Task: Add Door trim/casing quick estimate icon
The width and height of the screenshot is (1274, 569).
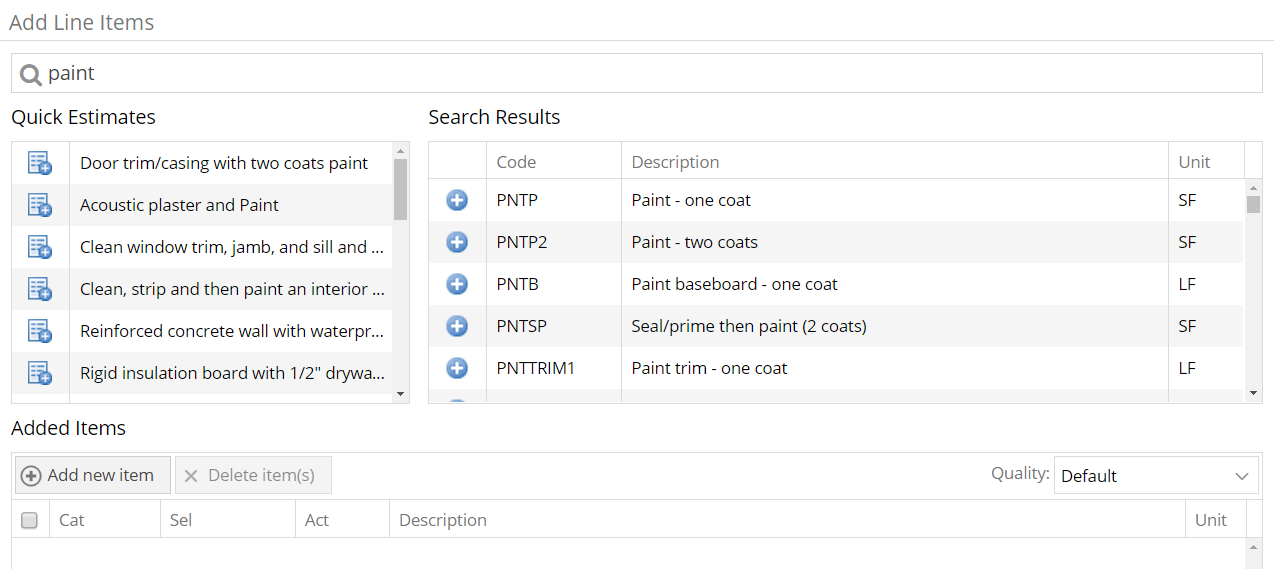Action: (40, 163)
